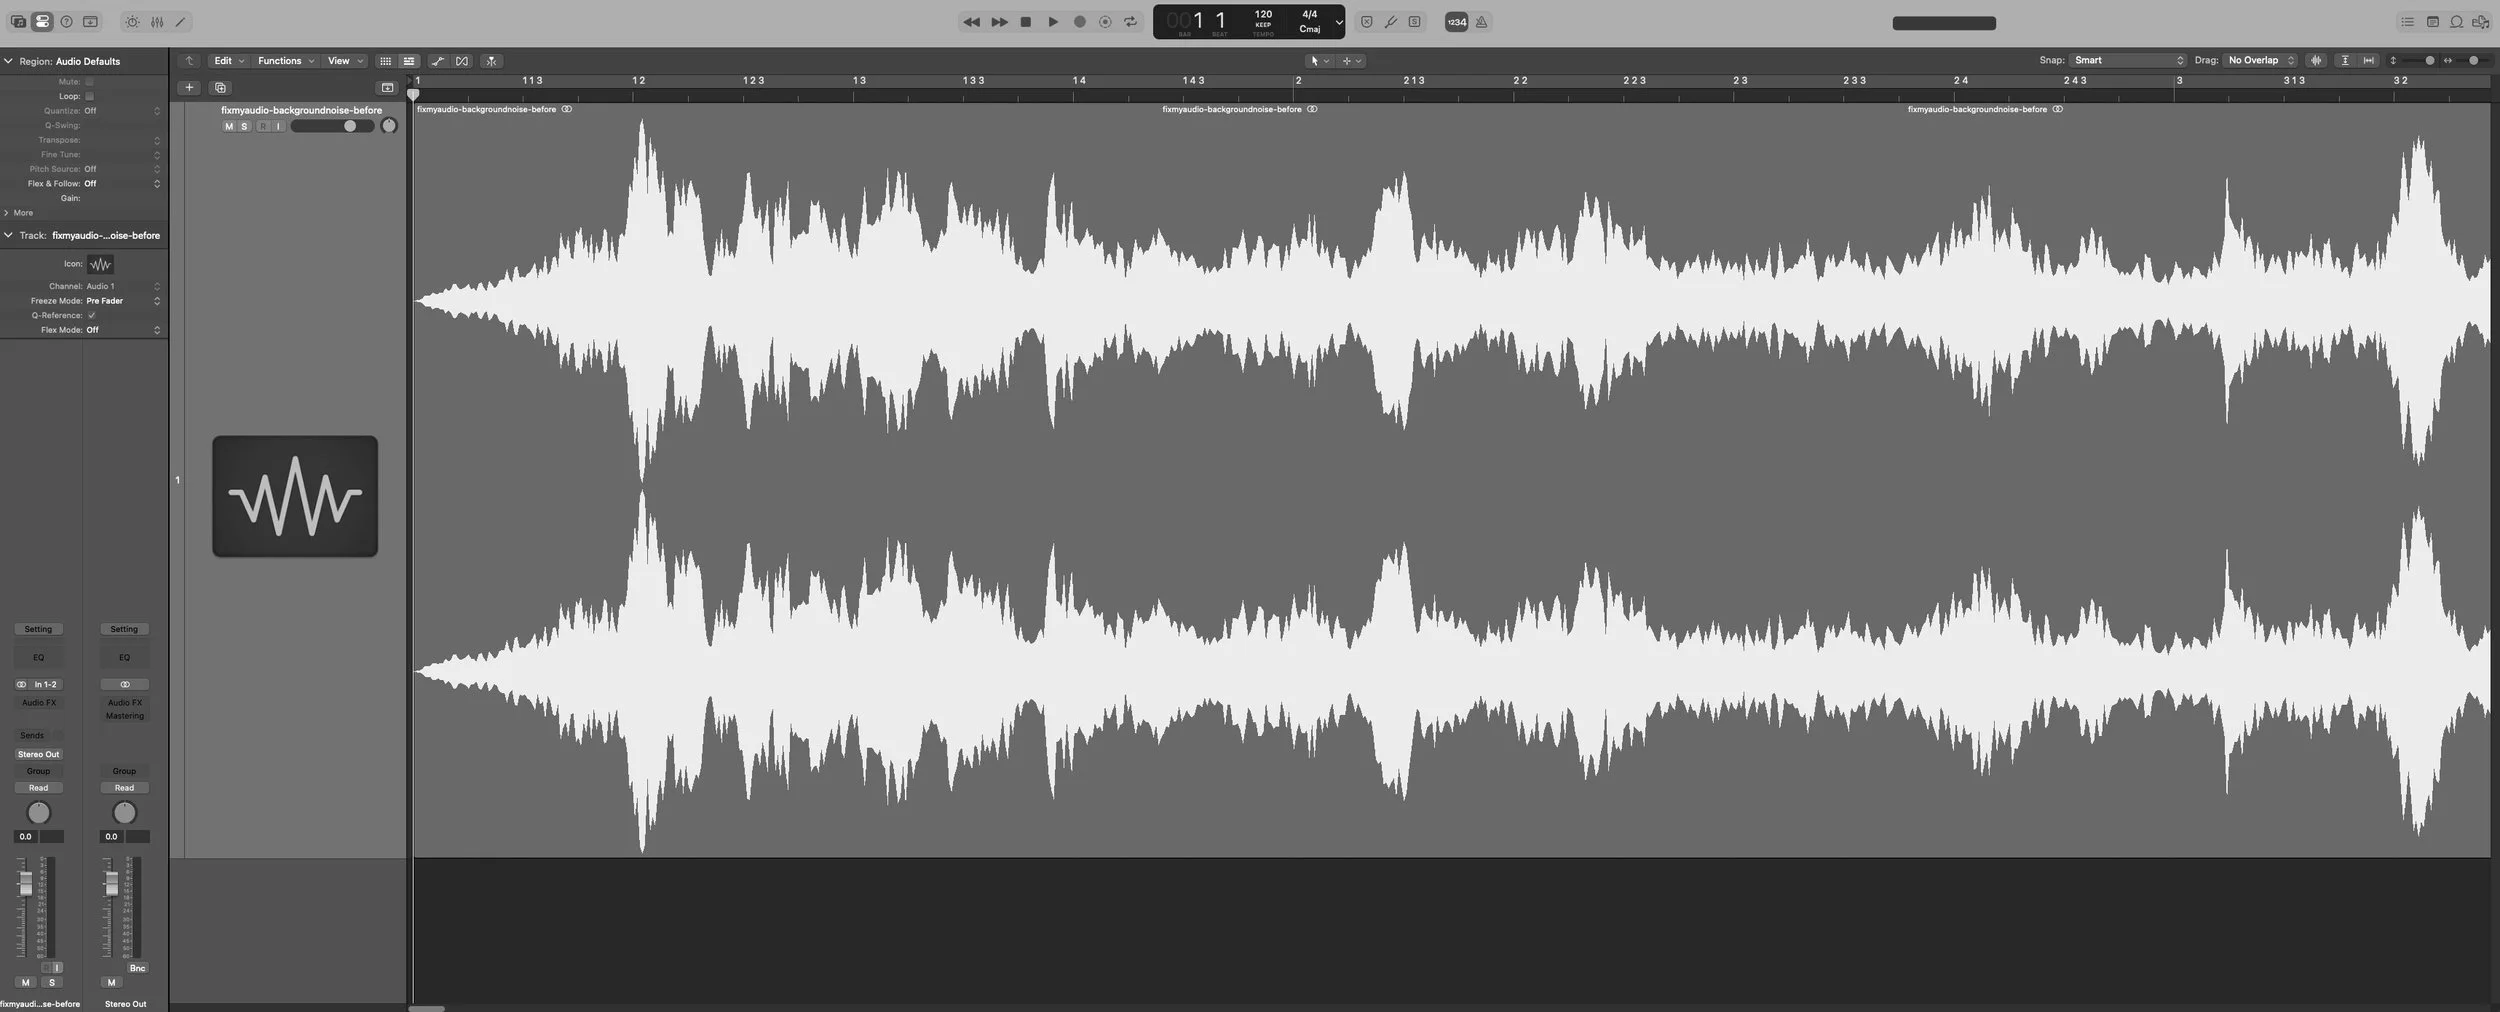The width and height of the screenshot is (2500, 1012).
Task: Stop playback
Action: 1025,22
